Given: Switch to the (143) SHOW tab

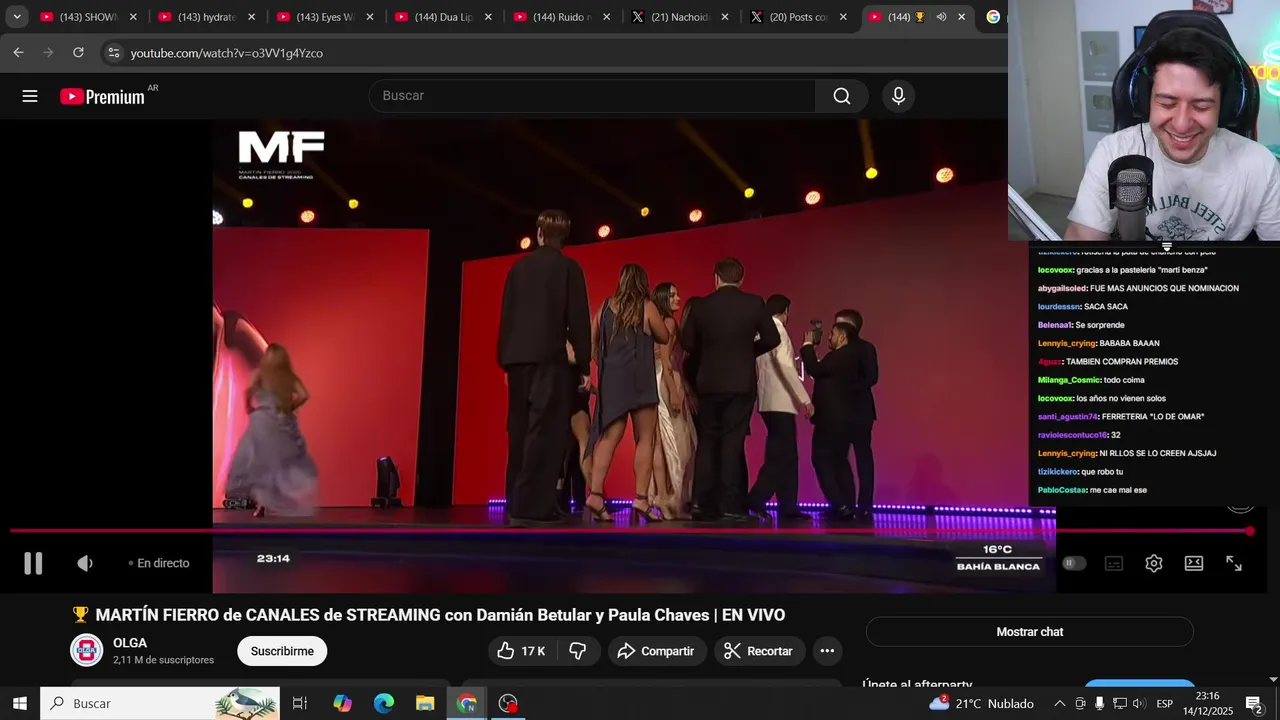Looking at the screenshot, I should (x=88, y=17).
